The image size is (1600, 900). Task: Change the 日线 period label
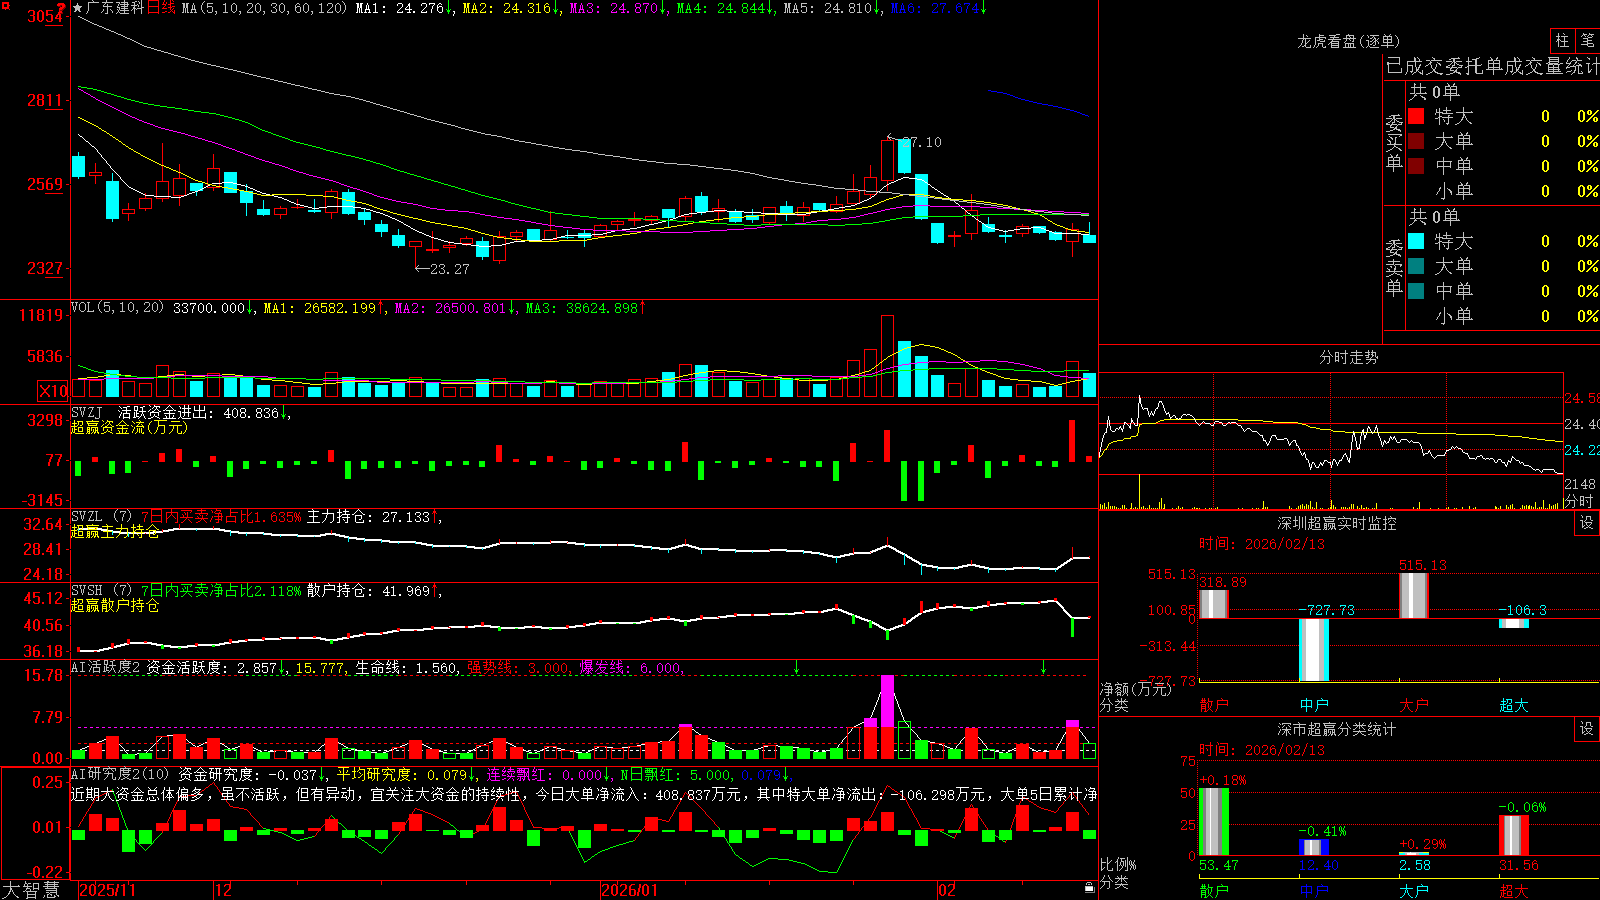coord(161,8)
